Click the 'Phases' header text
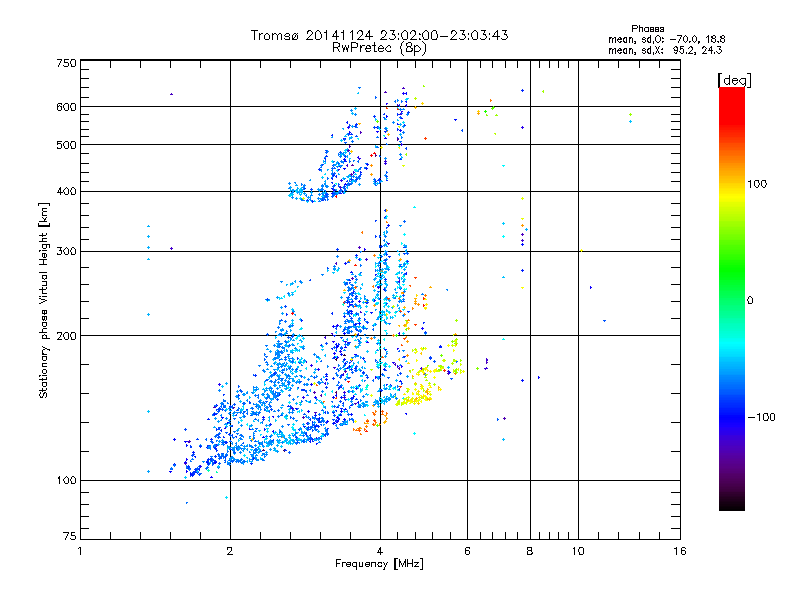This screenshot has height=600, width=800. pyautogui.click(x=647, y=29)
